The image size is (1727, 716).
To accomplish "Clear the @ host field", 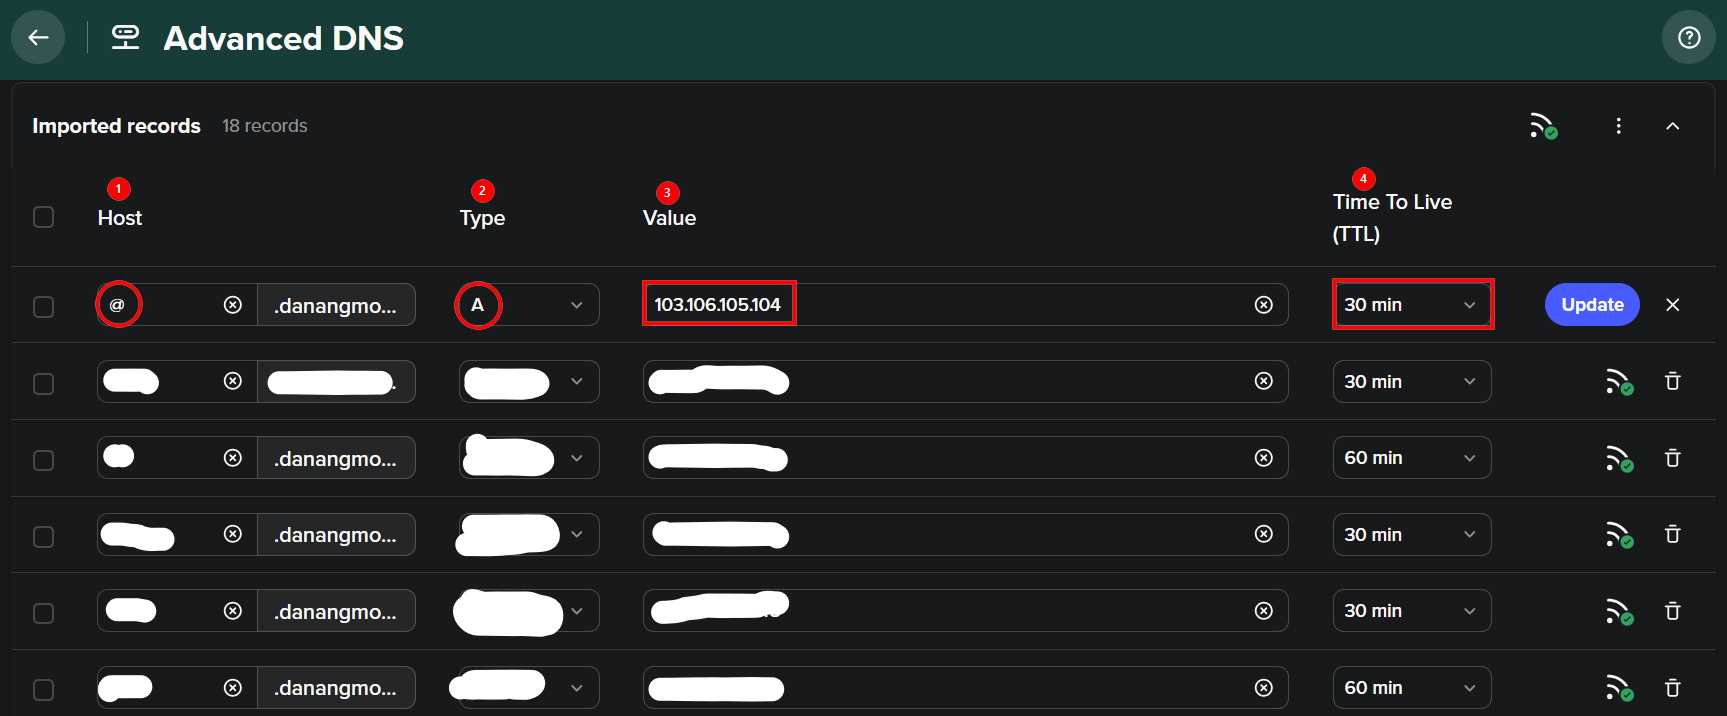I will tap(233, 305).
